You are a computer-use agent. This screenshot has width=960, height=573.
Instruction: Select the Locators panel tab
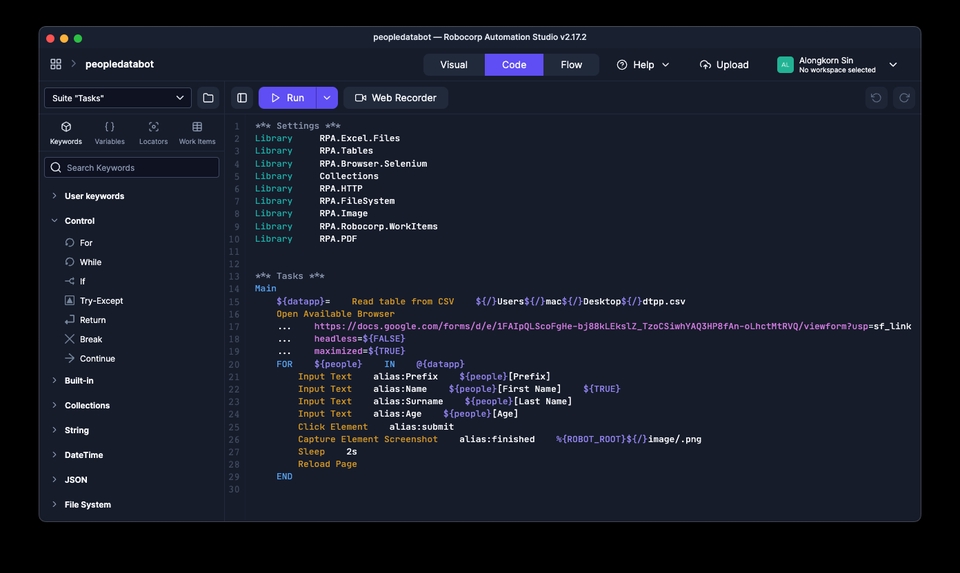tap(153, 133)
